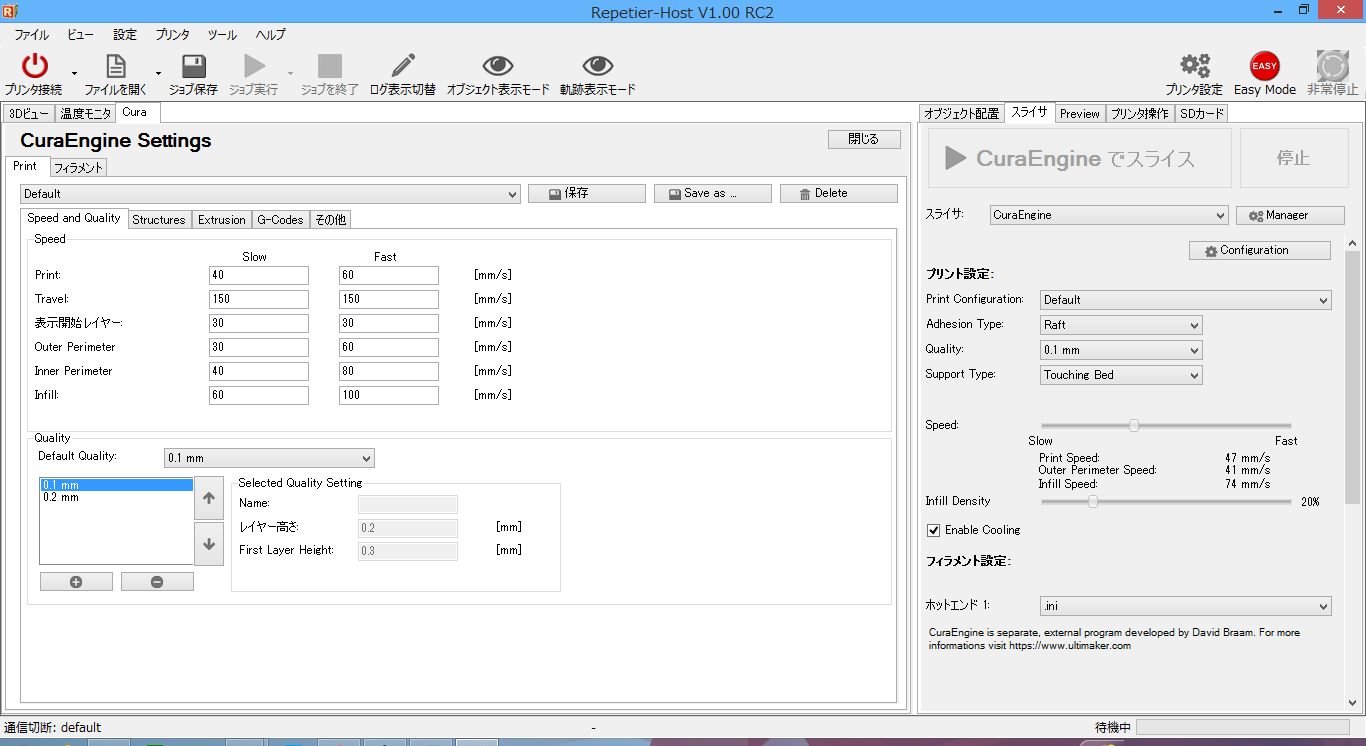Click the ジョブ保存 floppy disk icon
The height and width of the screenshot is (746, 1366).
click(x=193, y=66)
